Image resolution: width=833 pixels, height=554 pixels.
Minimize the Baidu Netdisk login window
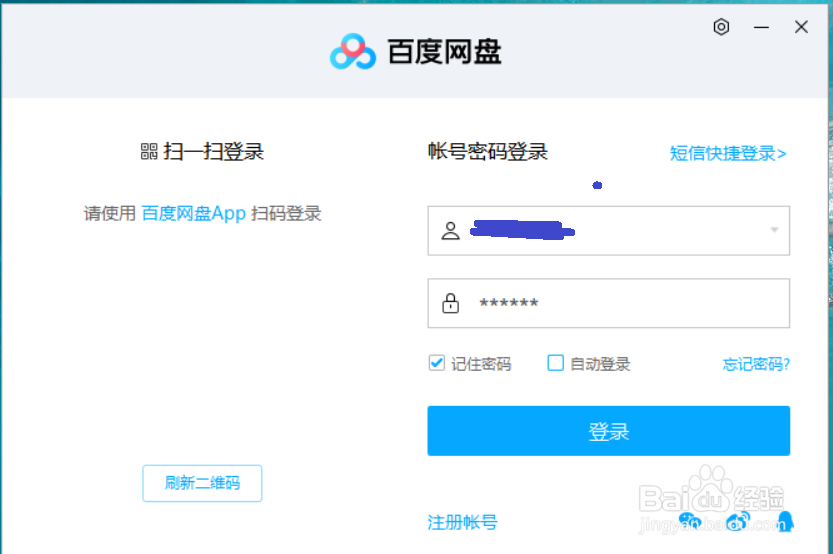[761, 27]
